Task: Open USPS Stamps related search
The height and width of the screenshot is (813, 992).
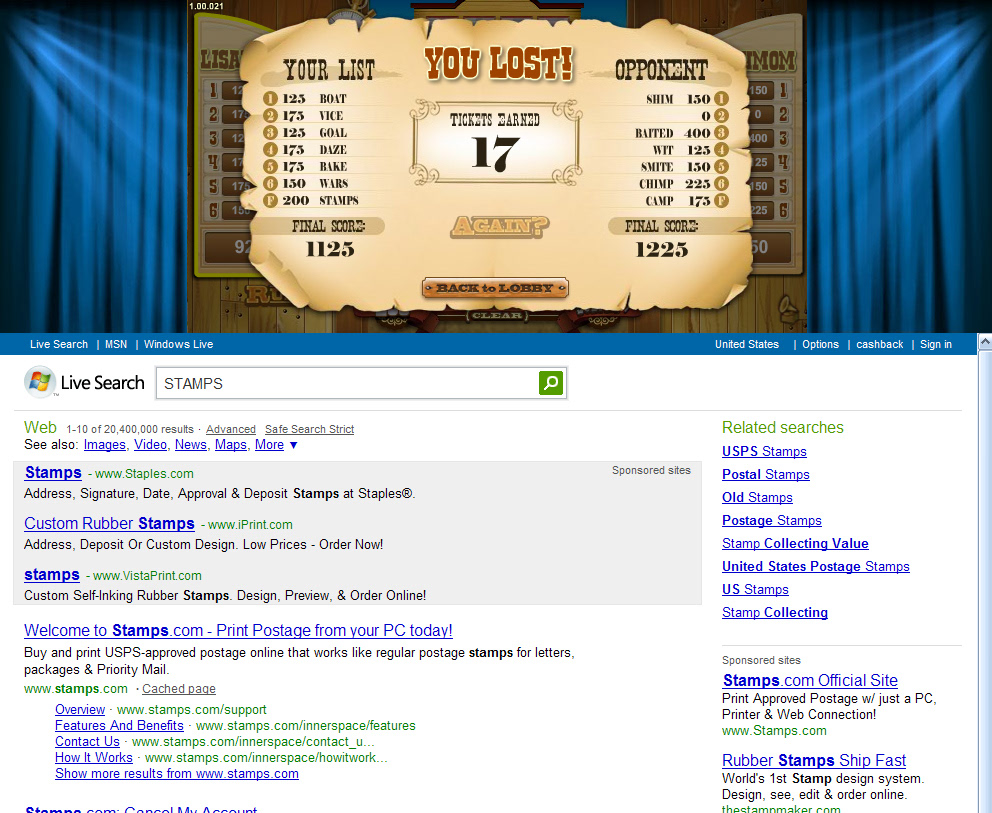Action: (764, 451)
